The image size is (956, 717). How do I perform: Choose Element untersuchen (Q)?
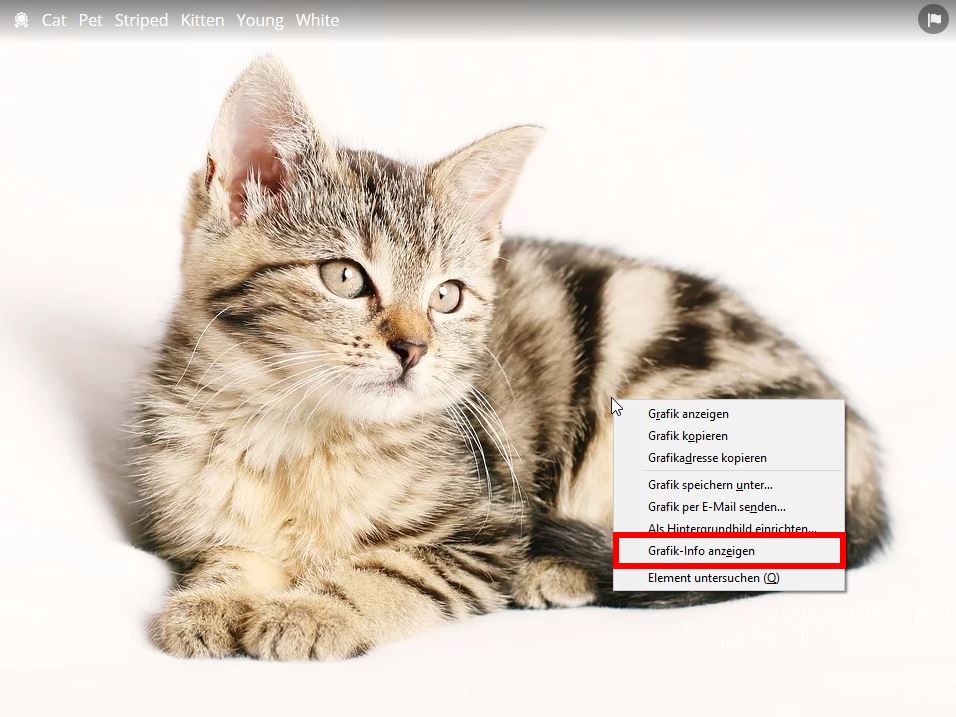[713, 578]
